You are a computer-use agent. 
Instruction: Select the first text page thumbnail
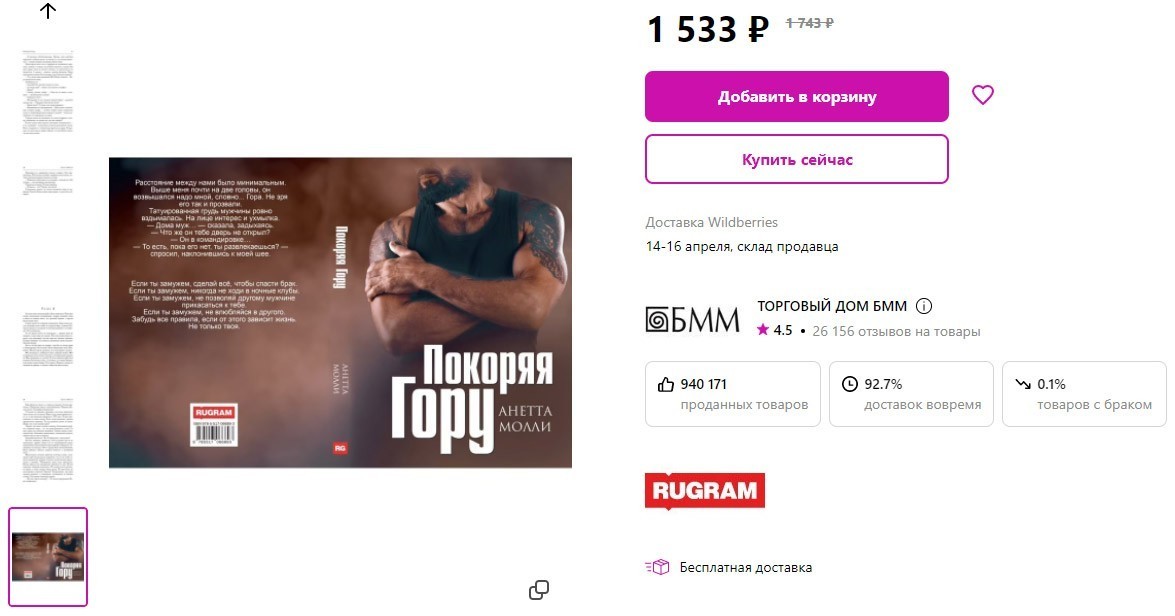tap(48, 93)
